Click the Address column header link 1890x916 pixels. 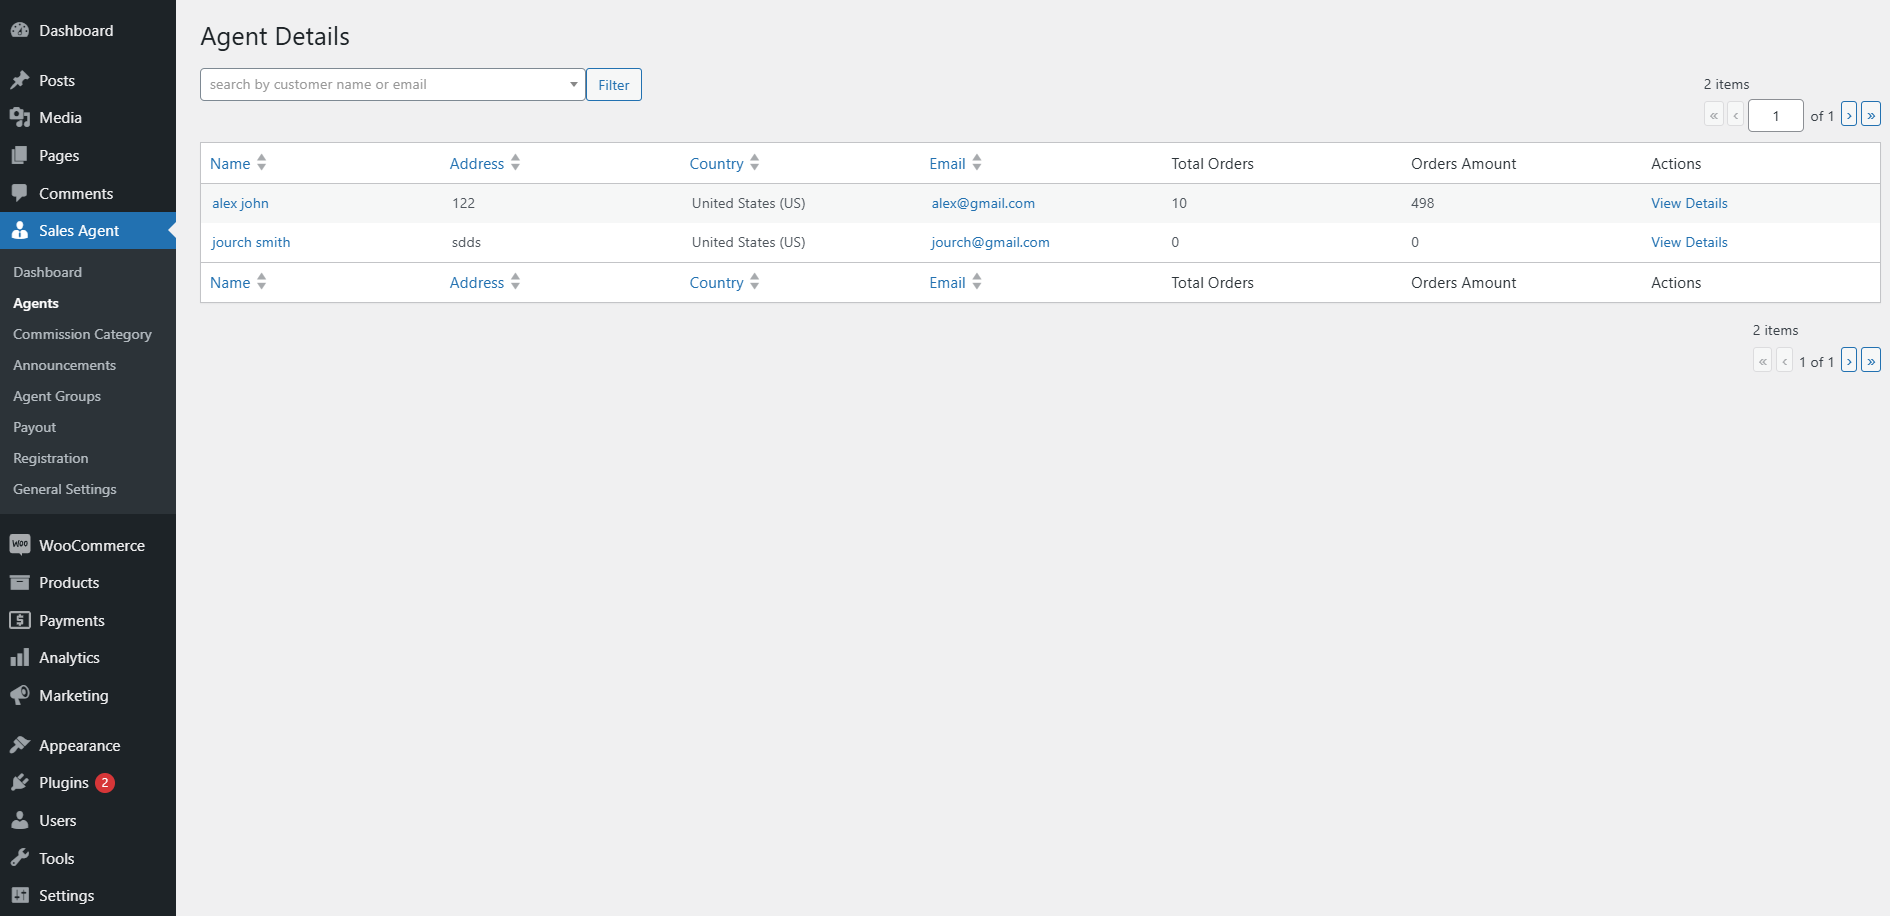(477, 164)
